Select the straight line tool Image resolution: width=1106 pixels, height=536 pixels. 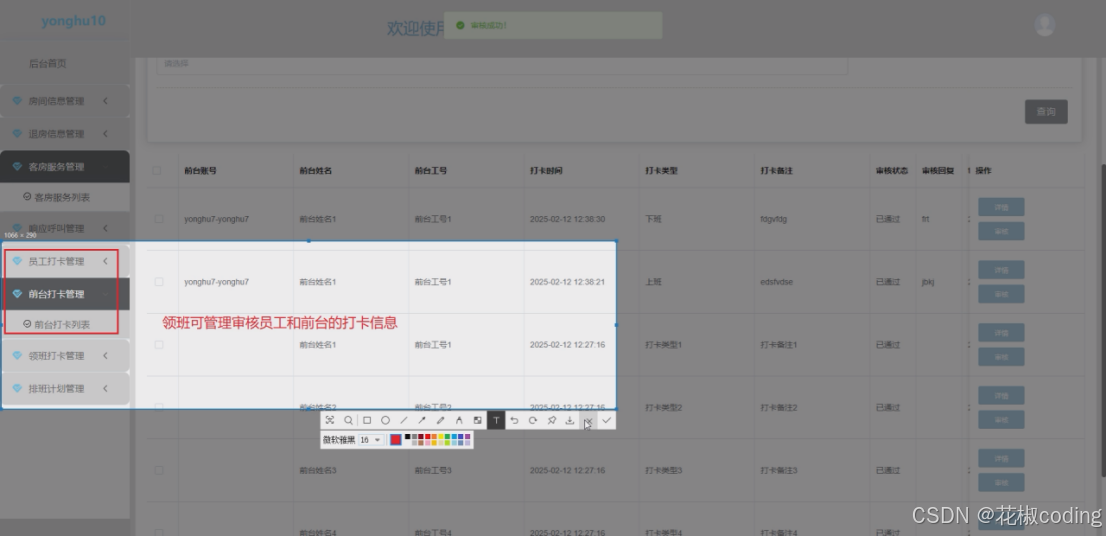(403, 420)
